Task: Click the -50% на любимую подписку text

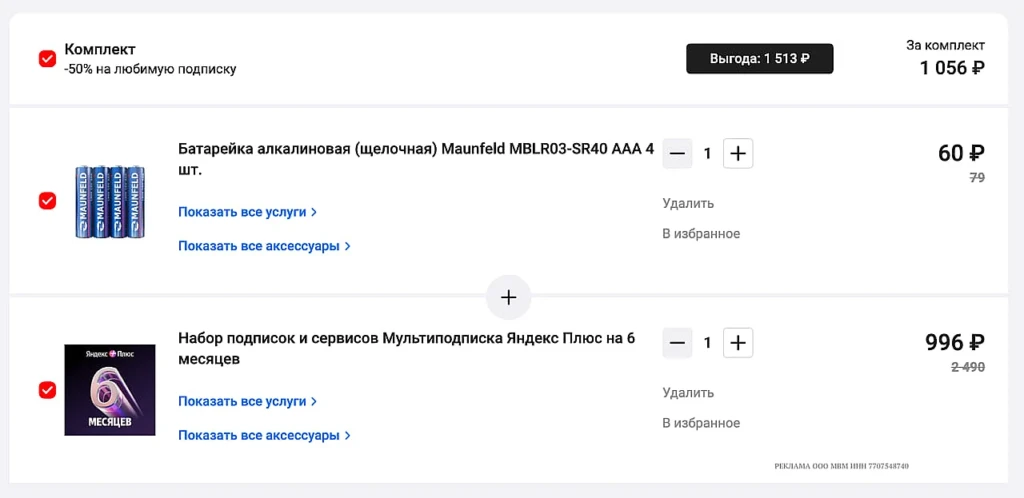Action: pyautogui.click(x=150, y=69)
